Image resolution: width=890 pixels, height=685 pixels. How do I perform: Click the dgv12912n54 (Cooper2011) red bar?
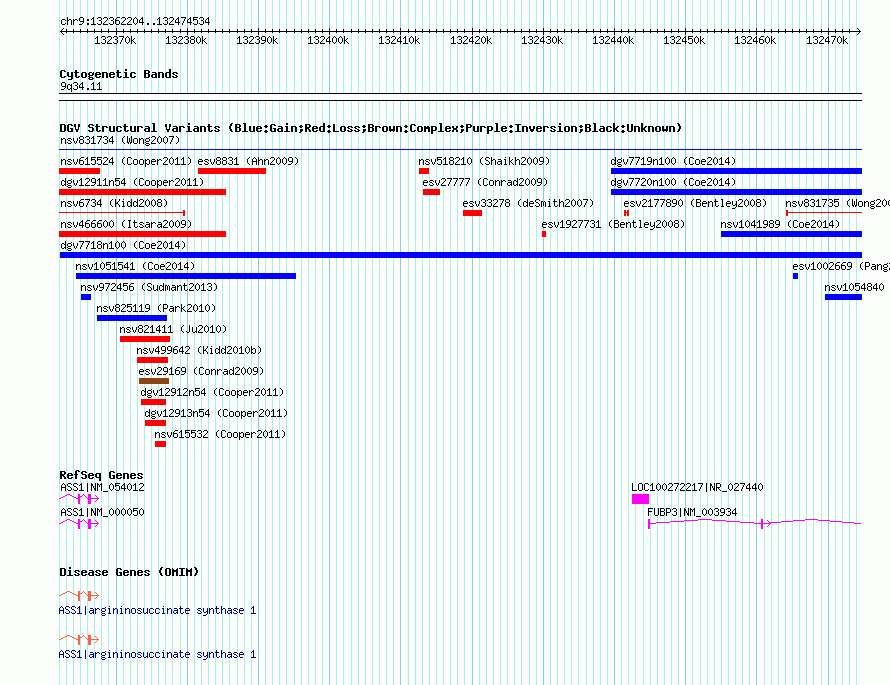coord(153,402)
